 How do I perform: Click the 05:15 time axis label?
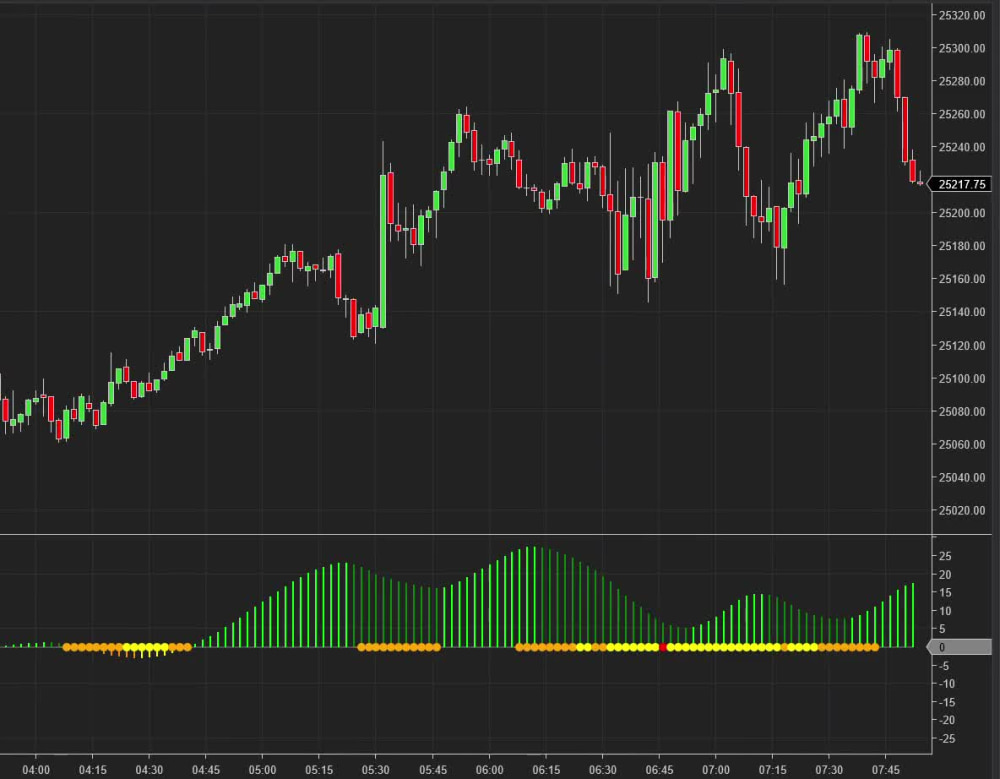pyautogui.click(x=319, y=770)
